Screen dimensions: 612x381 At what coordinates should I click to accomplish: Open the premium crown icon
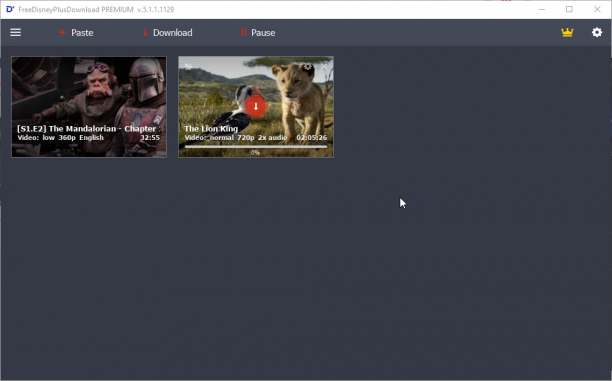(x=567, y=32)
